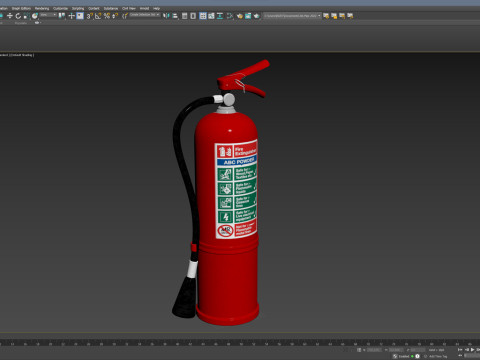Open the Rendering menu
The width and height of the screenshot is (480, 360).
(x=42, y=8)
